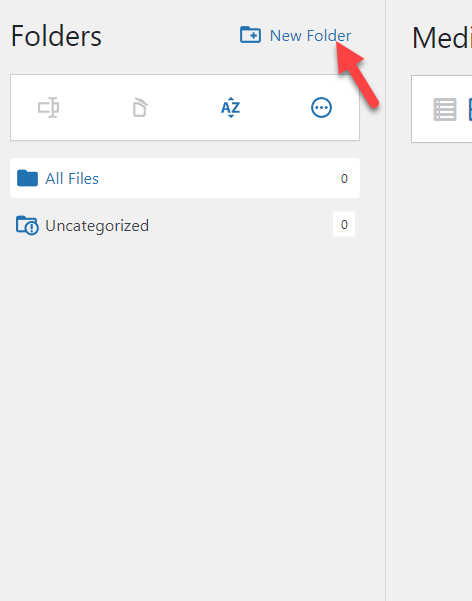Click the All Files item count
This screenshot has height=601, width=472.
pyautogui.click(x=344, y=179)
